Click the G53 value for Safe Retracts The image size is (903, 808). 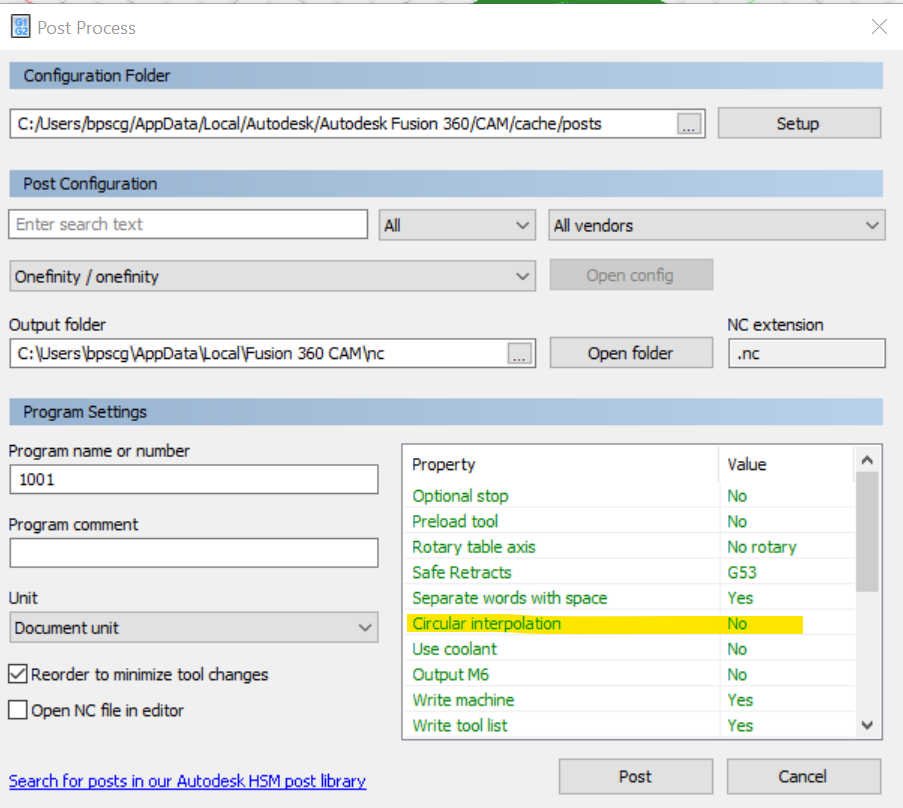tap(742, 572)
